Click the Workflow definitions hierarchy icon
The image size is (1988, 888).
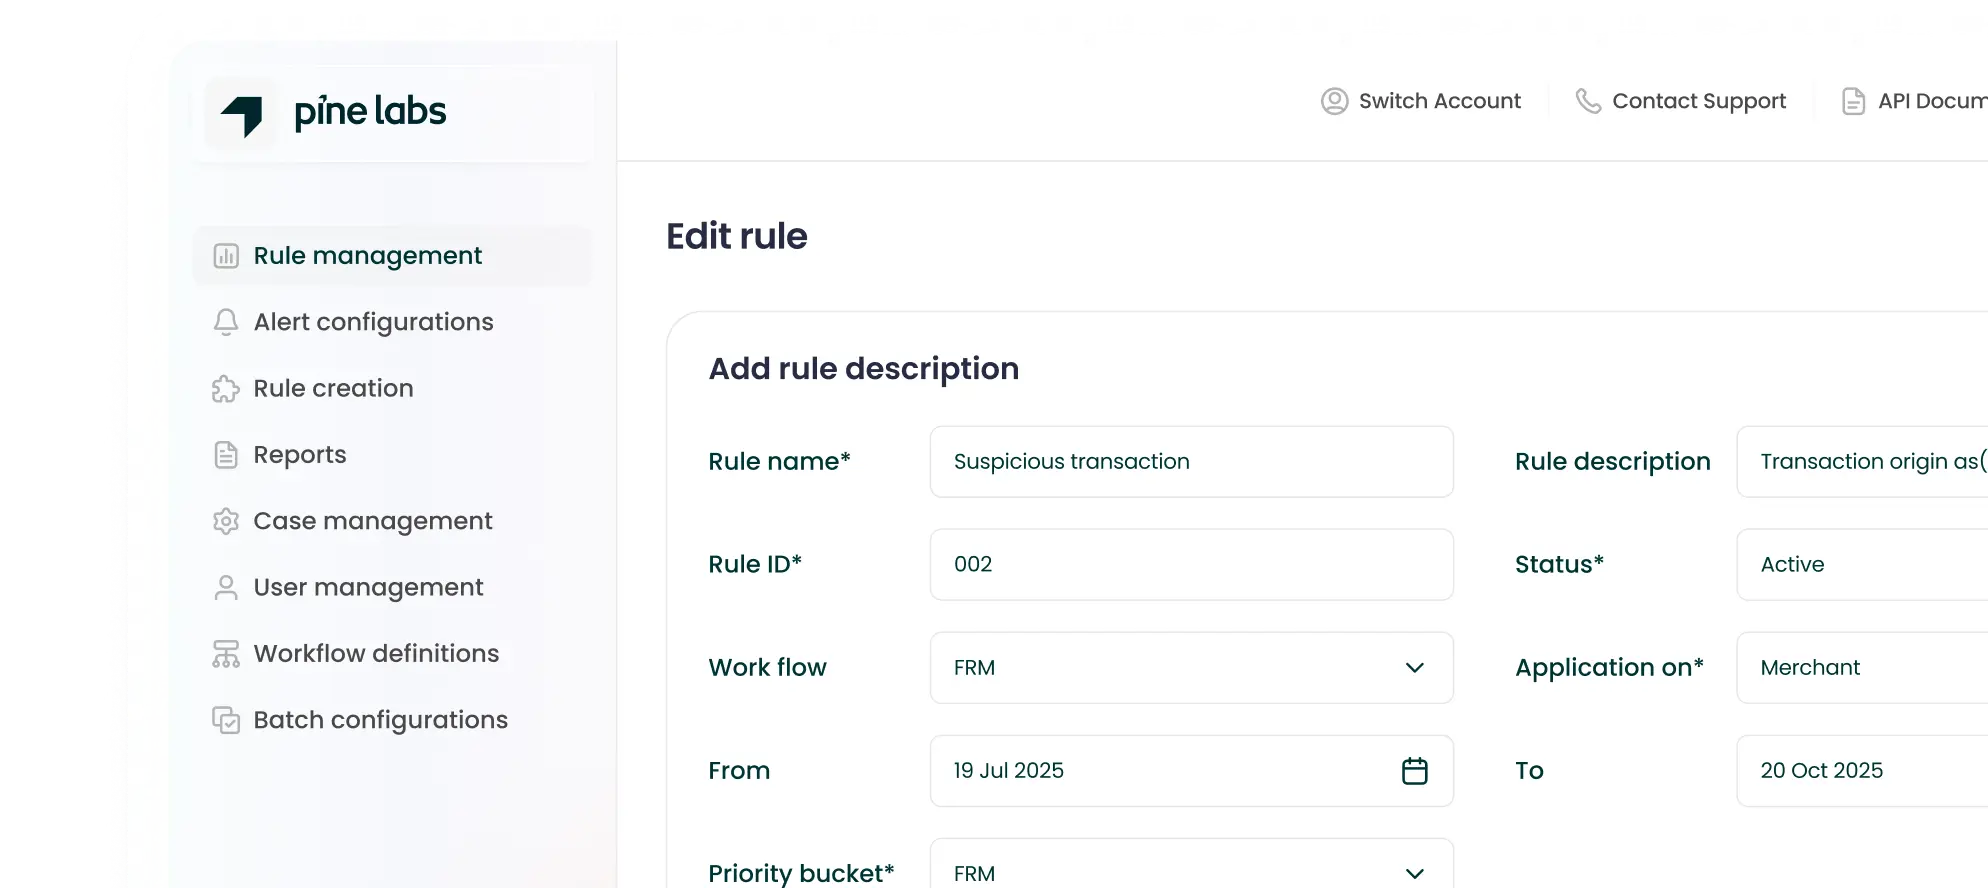point(226,654)
